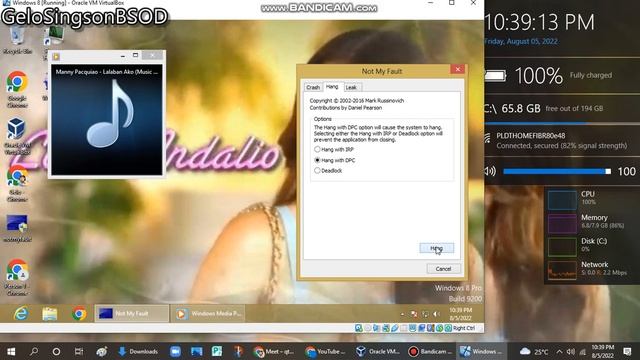Close the Not My Fault dialog

pos(458,69)
